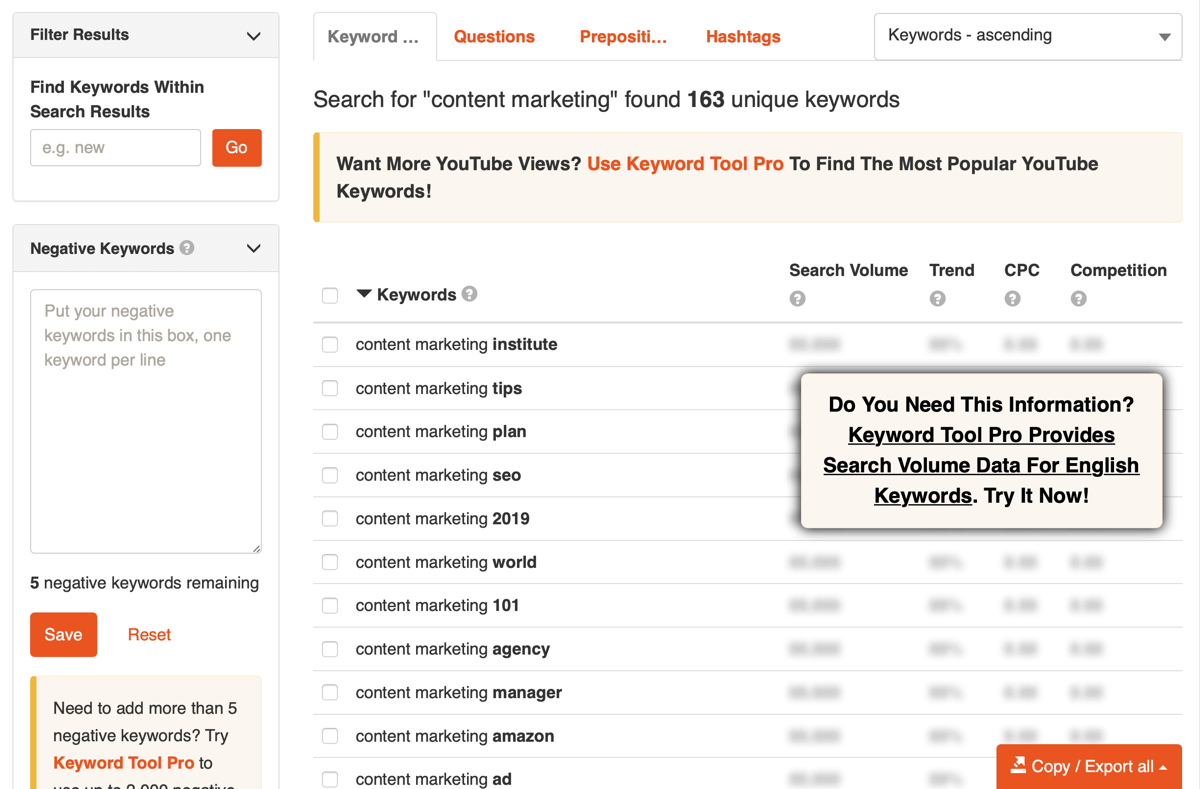
Task: Click CPC column header
Action: 1022,270
